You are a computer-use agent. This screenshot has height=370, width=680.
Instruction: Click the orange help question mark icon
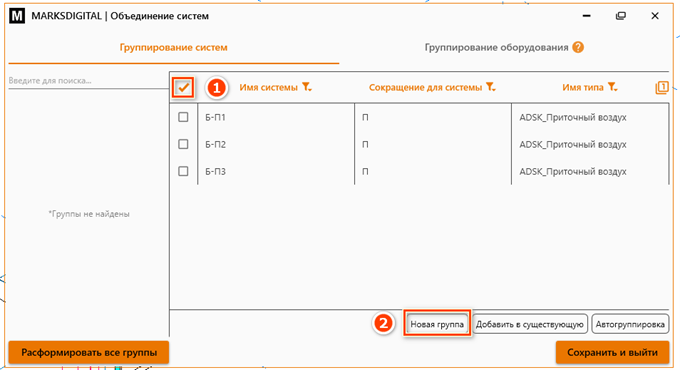[578, 47]
